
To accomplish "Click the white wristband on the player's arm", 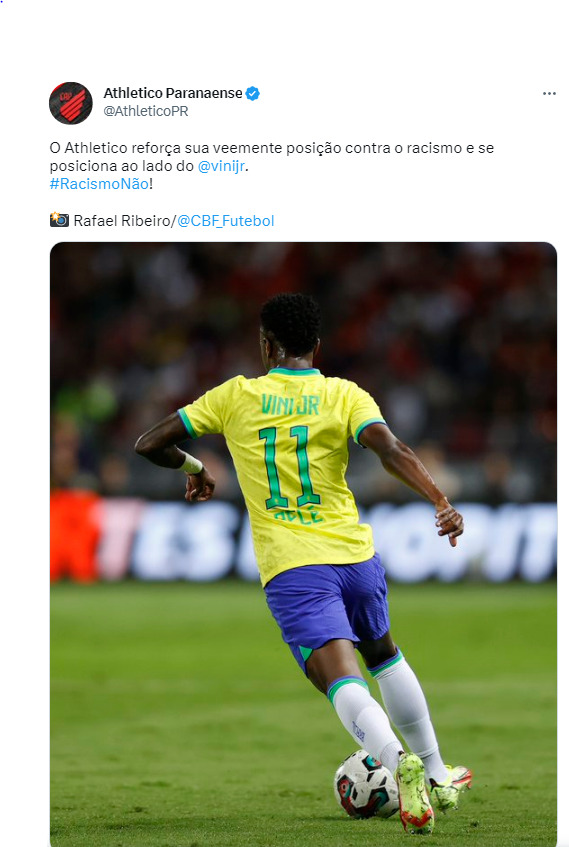I will 191,464.
